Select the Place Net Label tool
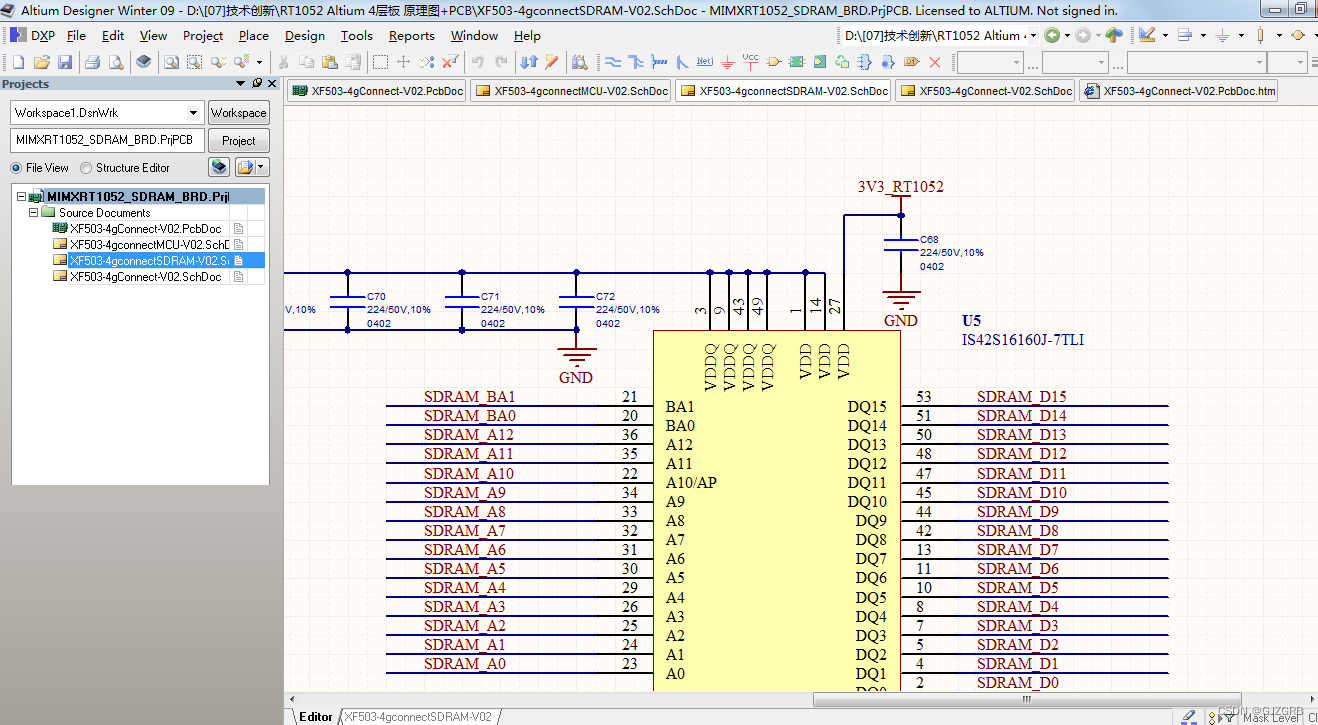1318x725 pixels. click(704, 61)
